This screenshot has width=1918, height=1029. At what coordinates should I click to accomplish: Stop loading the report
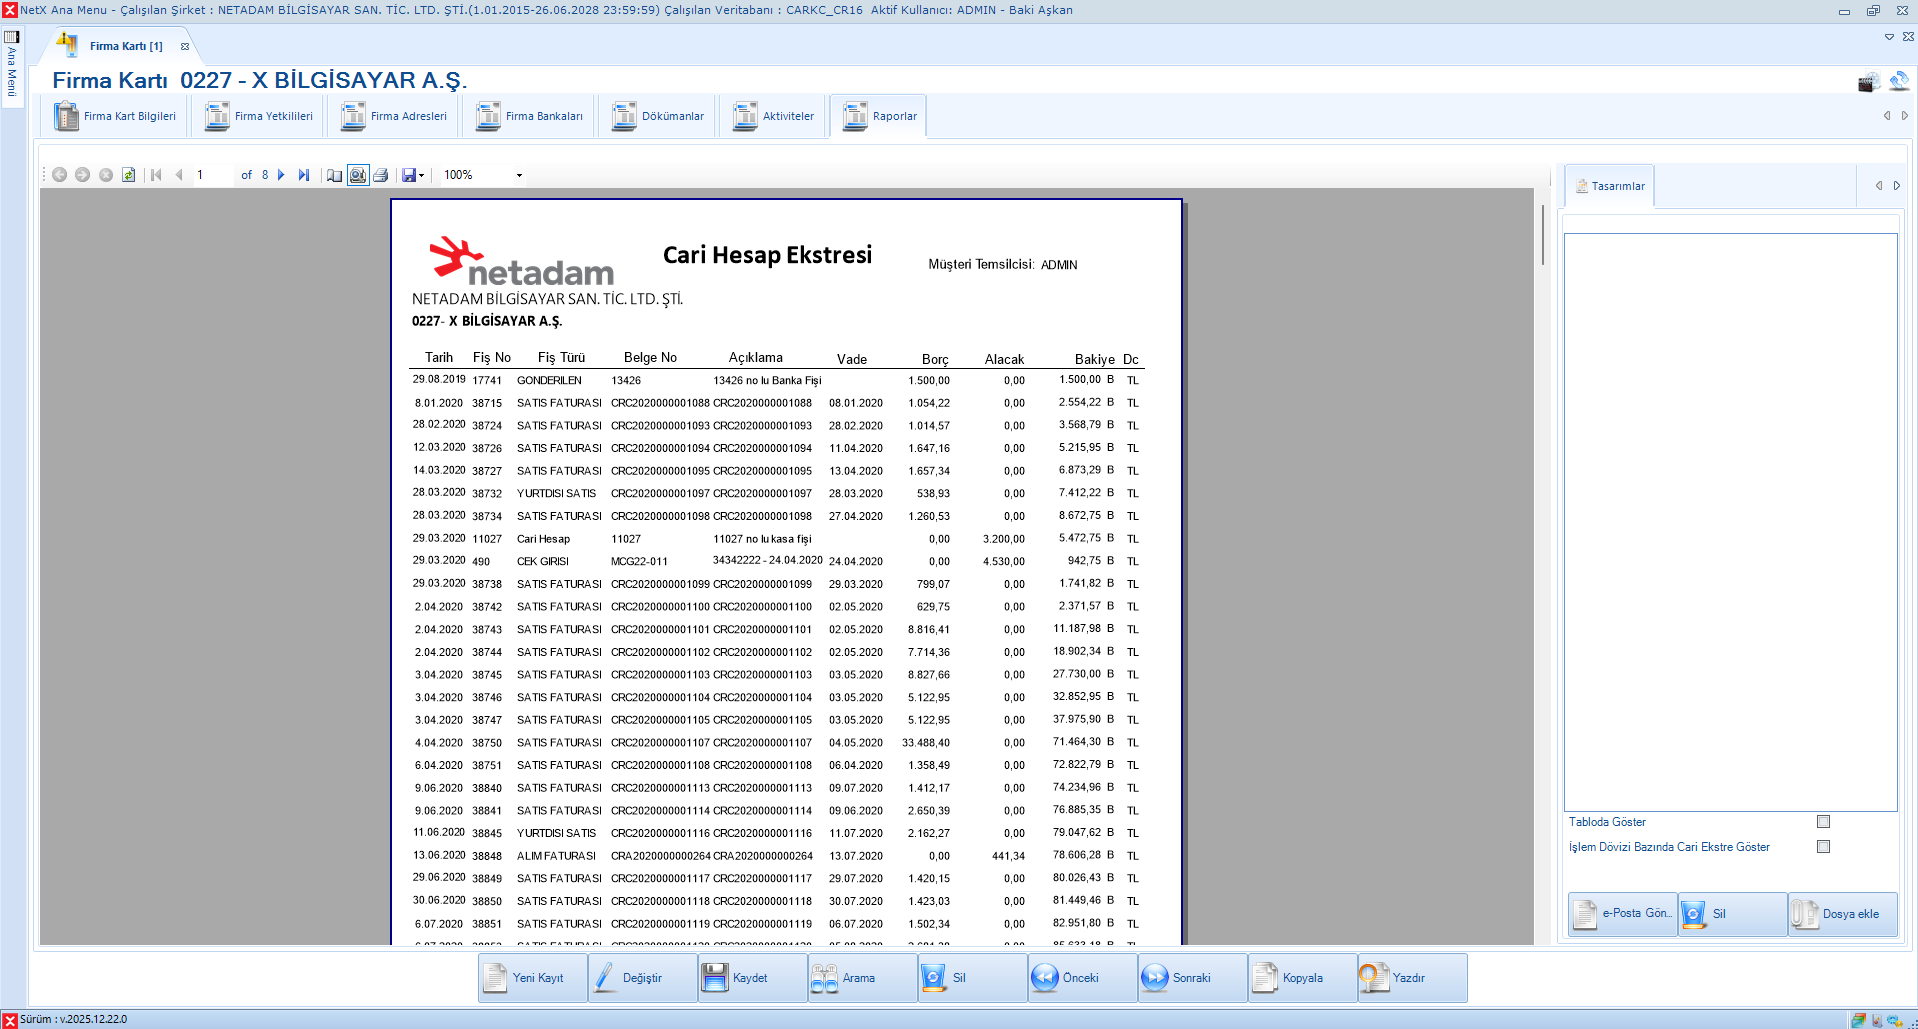pos(107,175)
